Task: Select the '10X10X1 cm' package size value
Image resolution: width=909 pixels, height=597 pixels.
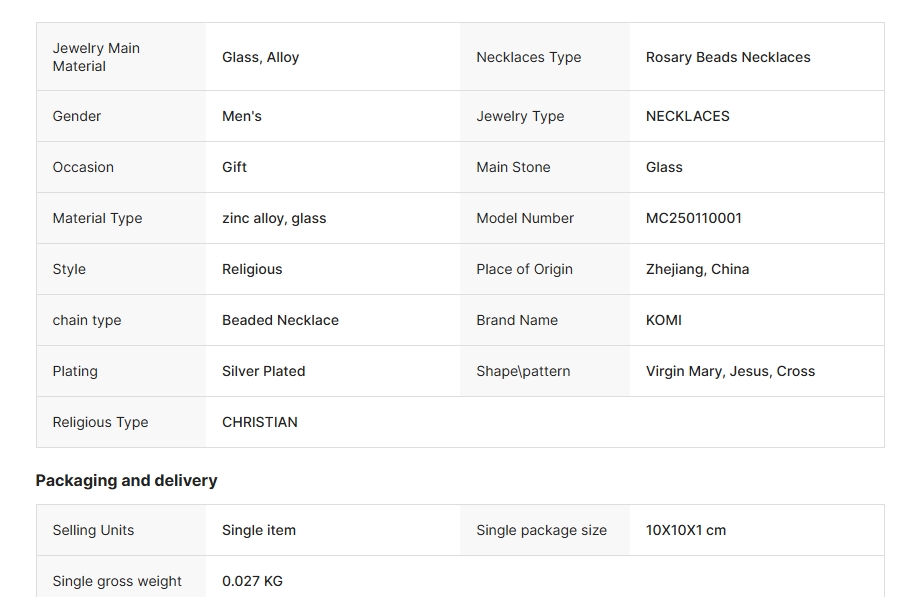Action: pyautogui.click(x=685, y=530)
